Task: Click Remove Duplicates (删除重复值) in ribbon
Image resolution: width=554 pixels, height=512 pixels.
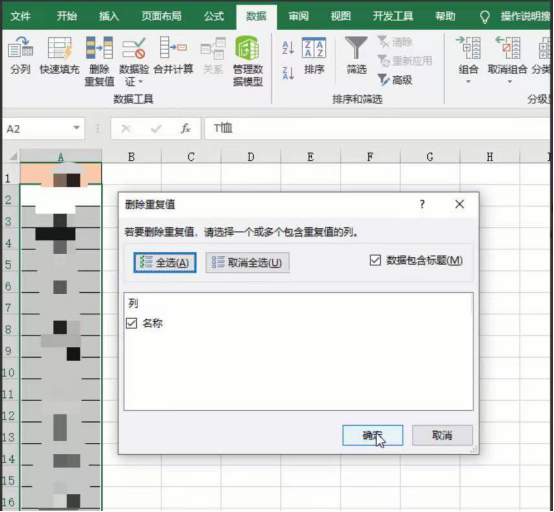Action: tap(99, 61)
